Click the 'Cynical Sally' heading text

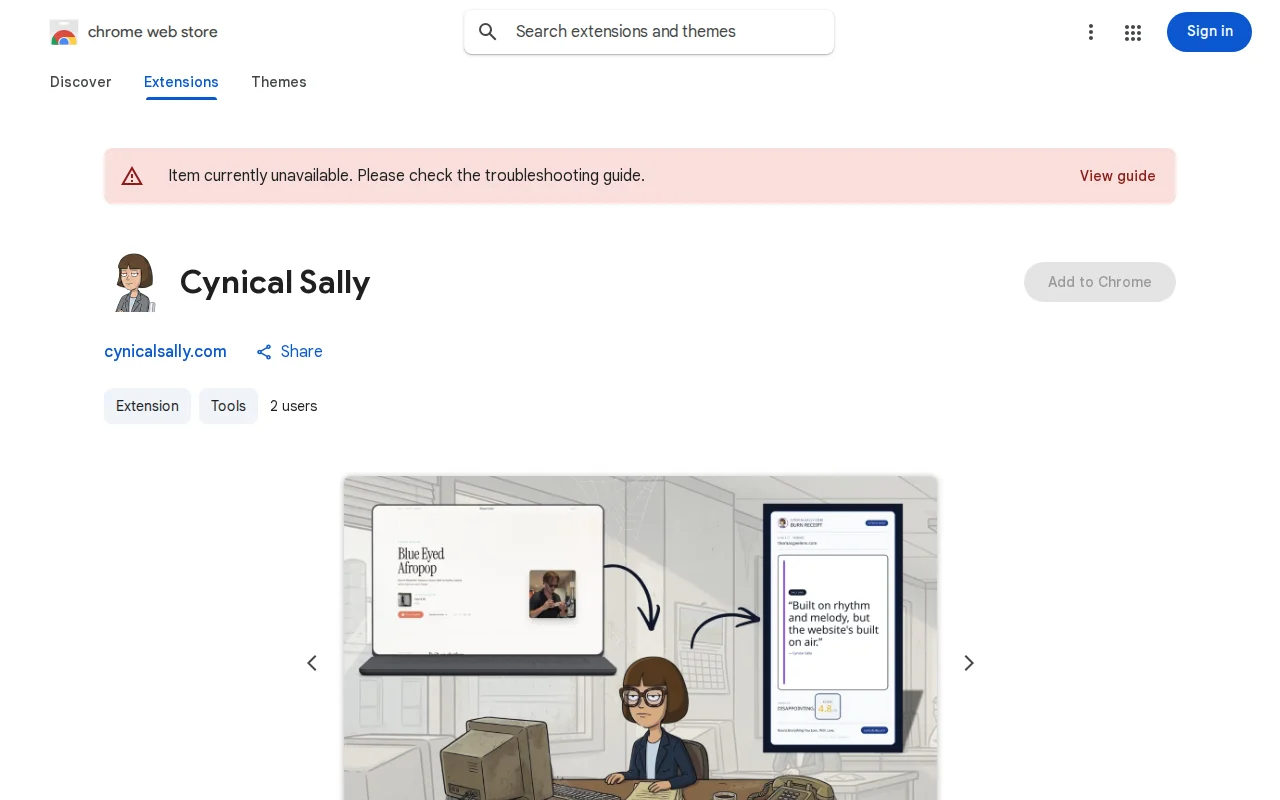pyautogui.click(x=275, y=282)
